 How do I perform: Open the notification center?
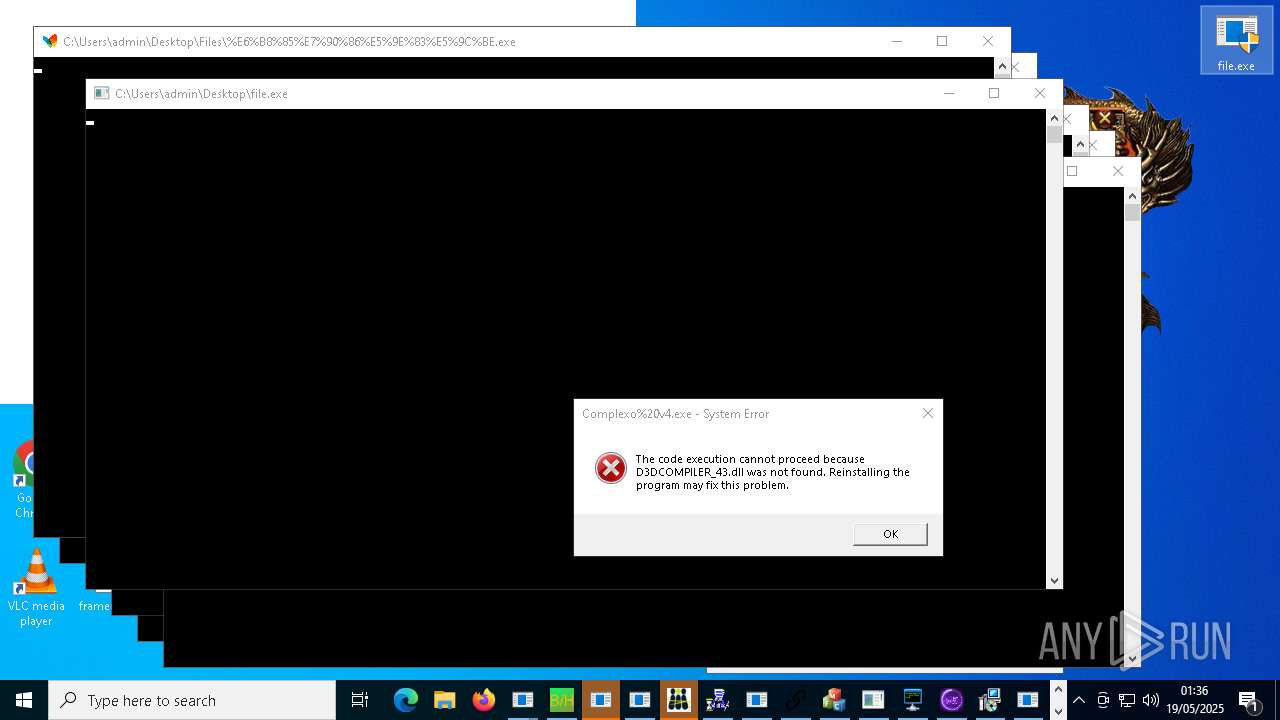click(1249, 700)
